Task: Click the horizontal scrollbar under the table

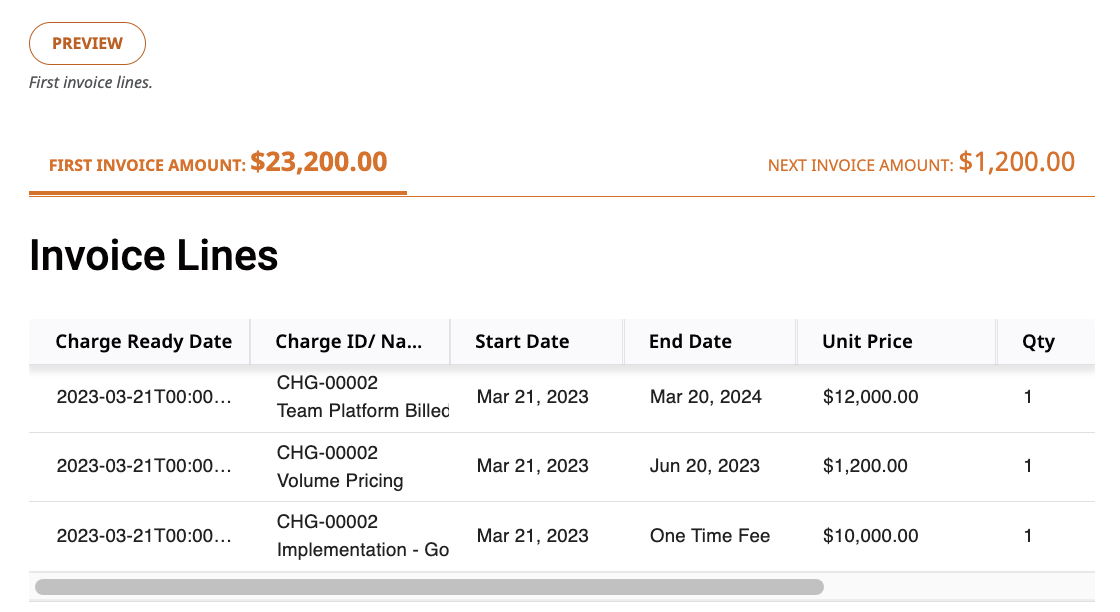Action: tap(429, 587)
